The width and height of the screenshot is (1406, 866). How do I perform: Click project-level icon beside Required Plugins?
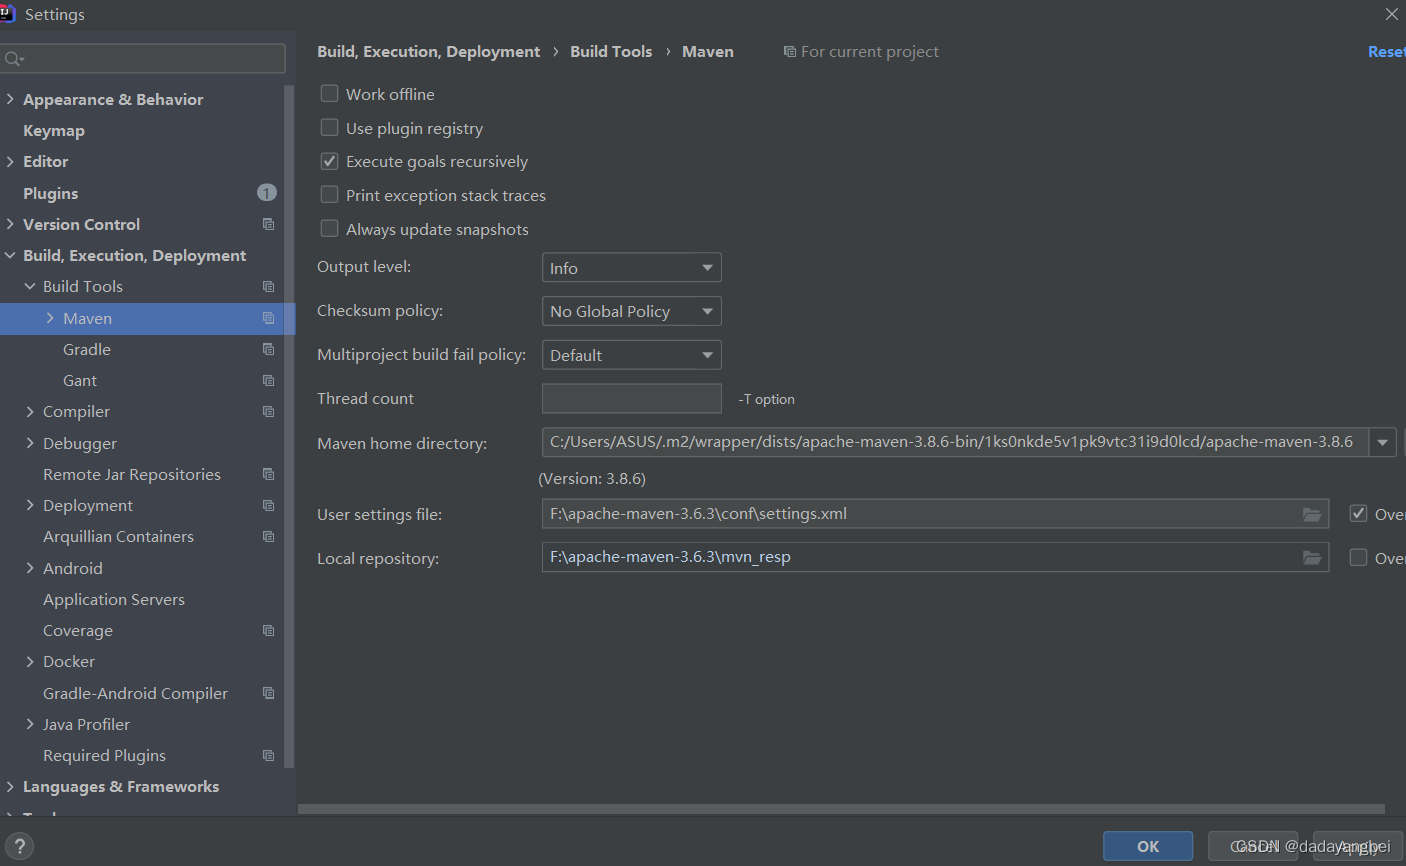coord(268,755)
